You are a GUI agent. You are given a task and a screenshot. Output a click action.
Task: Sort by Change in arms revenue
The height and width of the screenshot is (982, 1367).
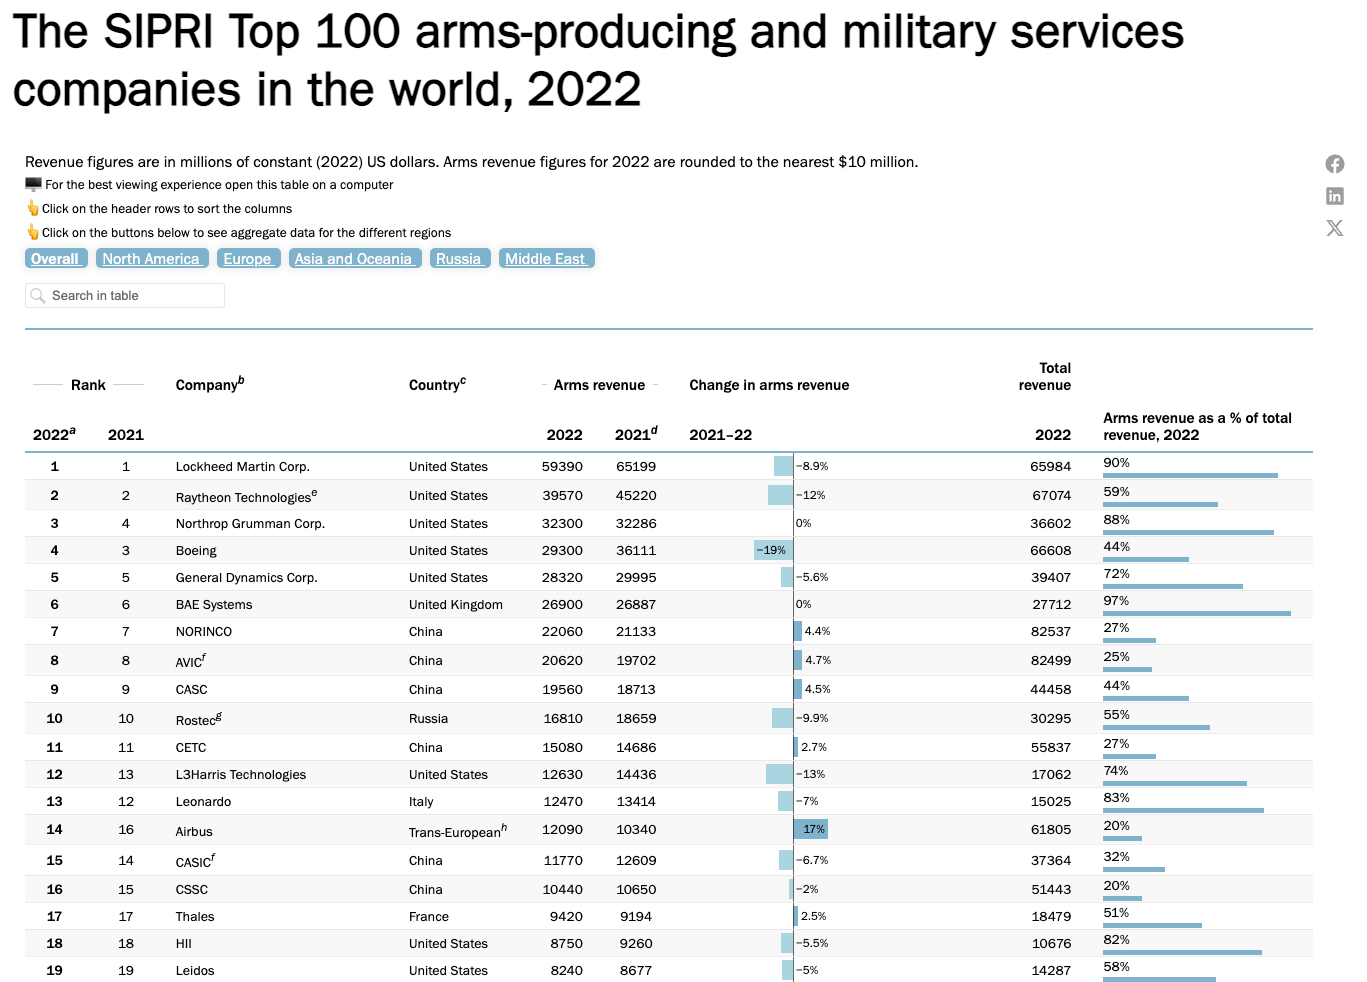coord(769,384)
